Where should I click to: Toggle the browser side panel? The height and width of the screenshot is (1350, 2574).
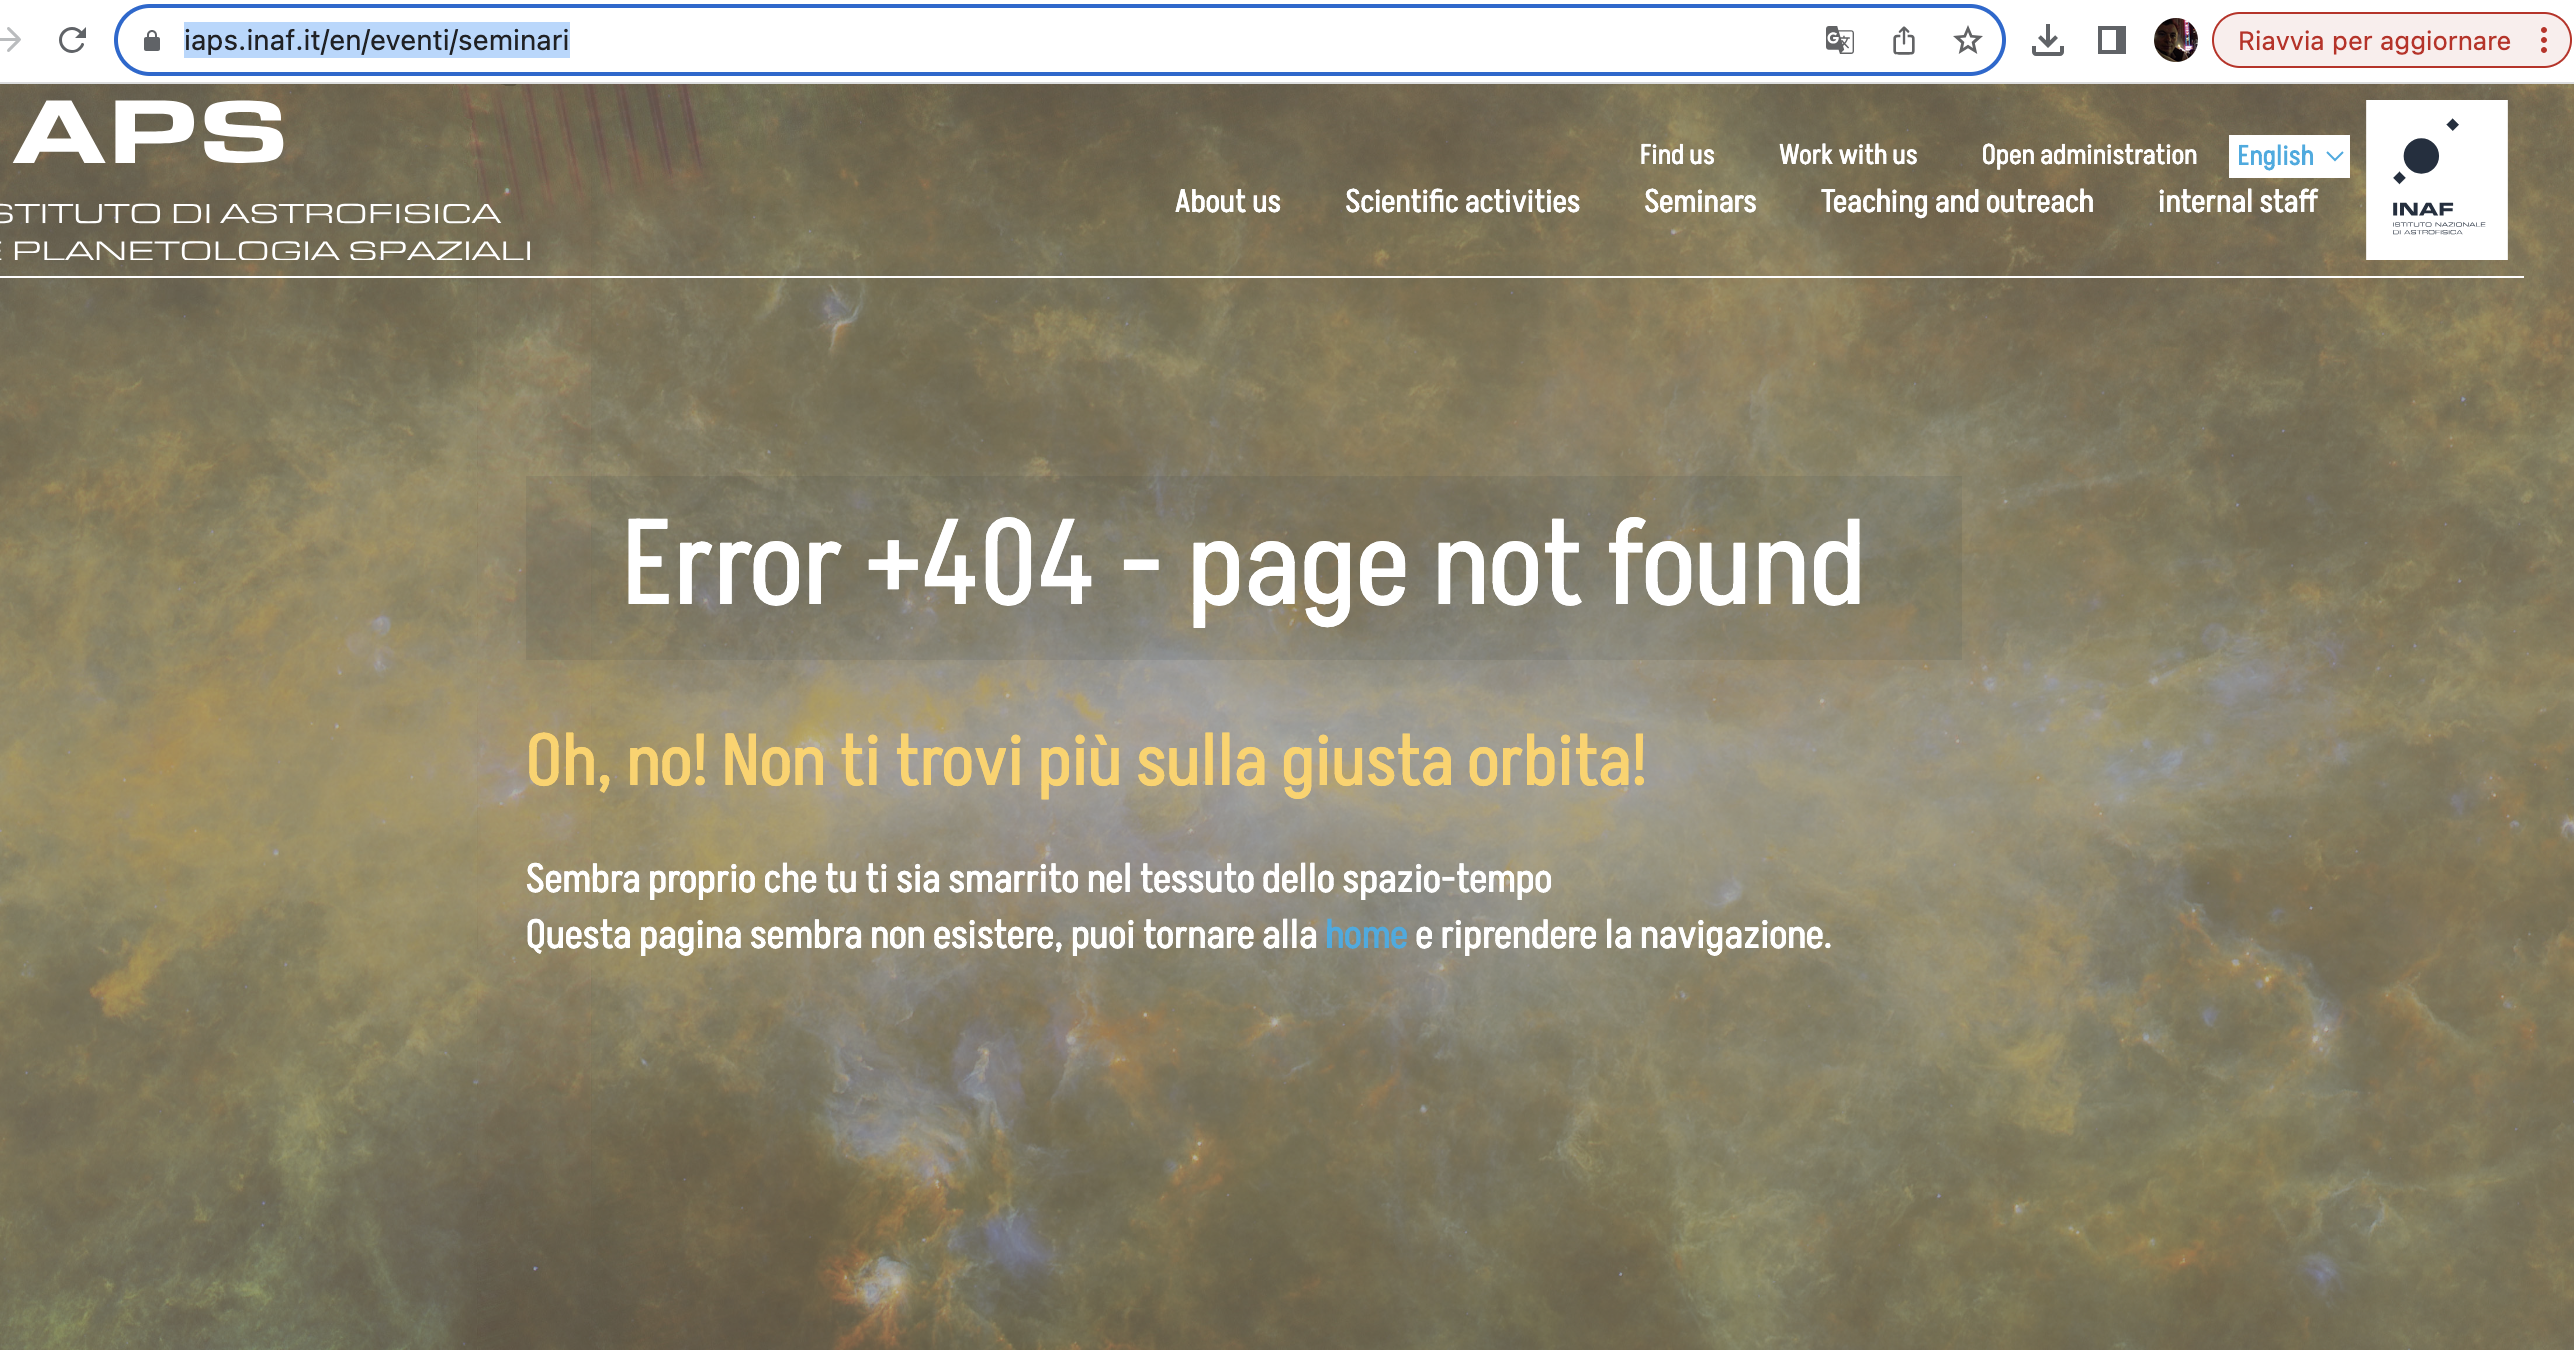[x=2111, y=40]
